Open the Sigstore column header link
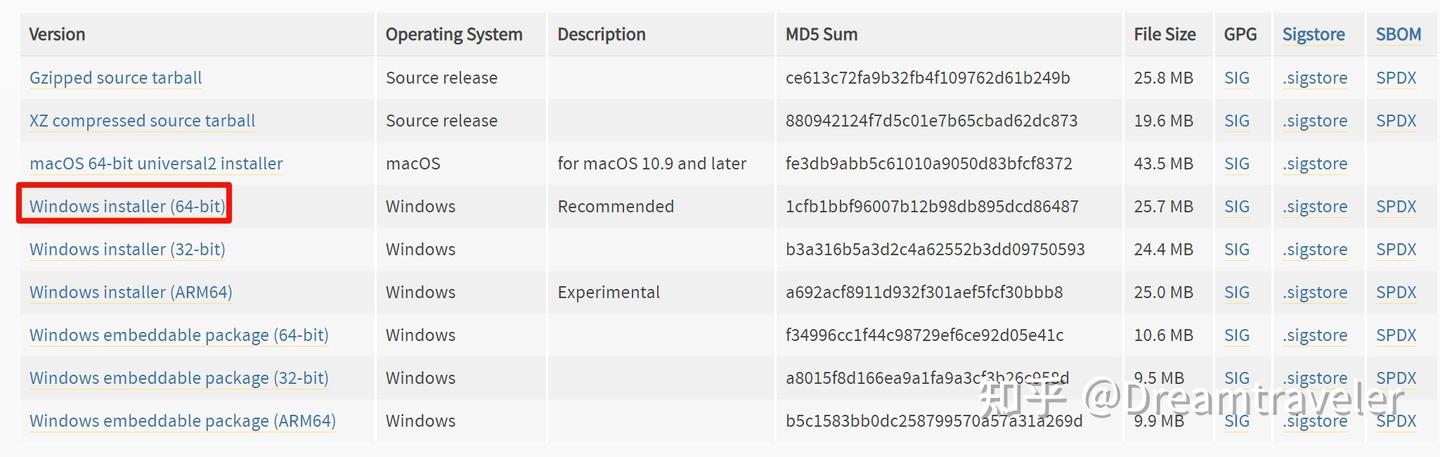The height and width of the screenshot is (457, 1440). pyautogui.click(x=1313, y=34)
